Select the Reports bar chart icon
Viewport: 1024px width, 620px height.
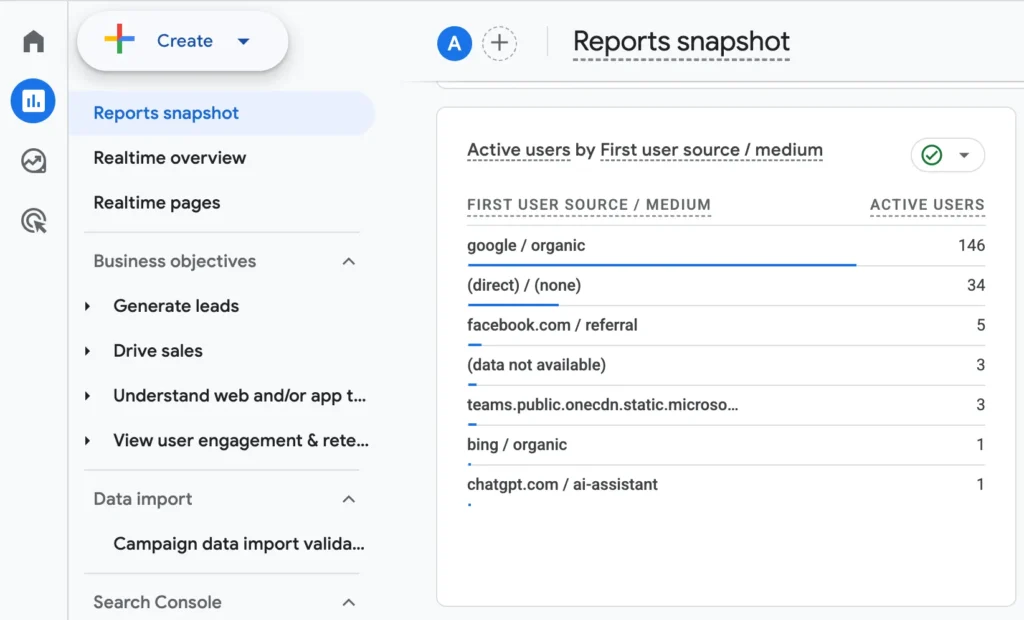tap(33, 101)
